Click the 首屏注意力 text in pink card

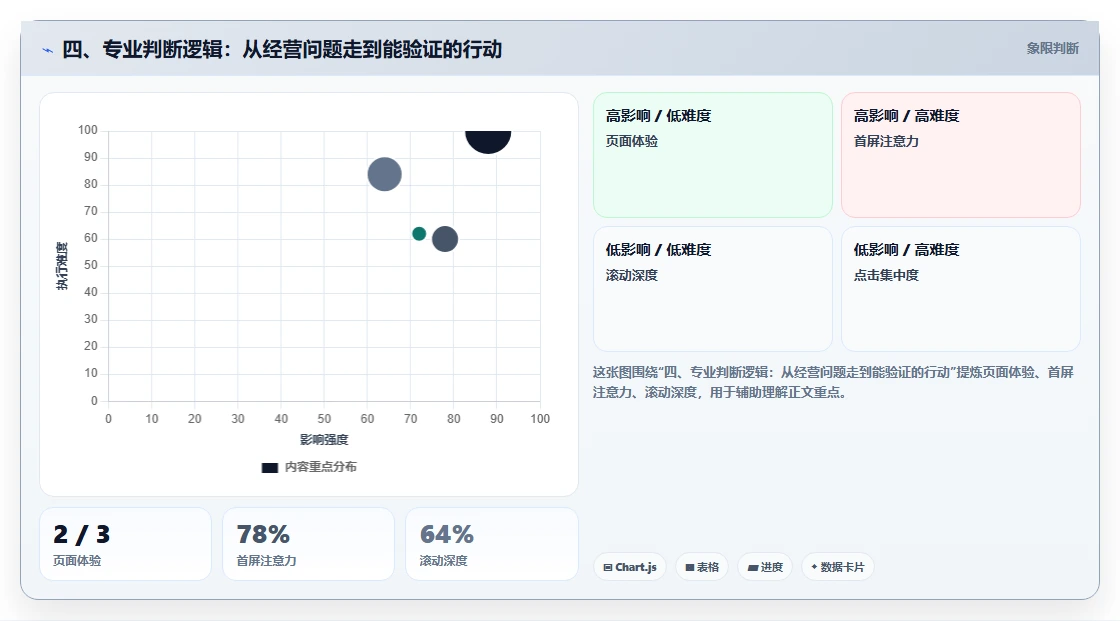pos(886,141)
